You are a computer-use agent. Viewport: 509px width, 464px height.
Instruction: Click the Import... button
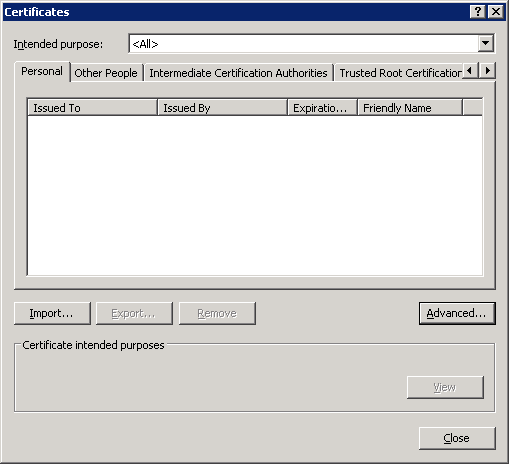point(52,313)
